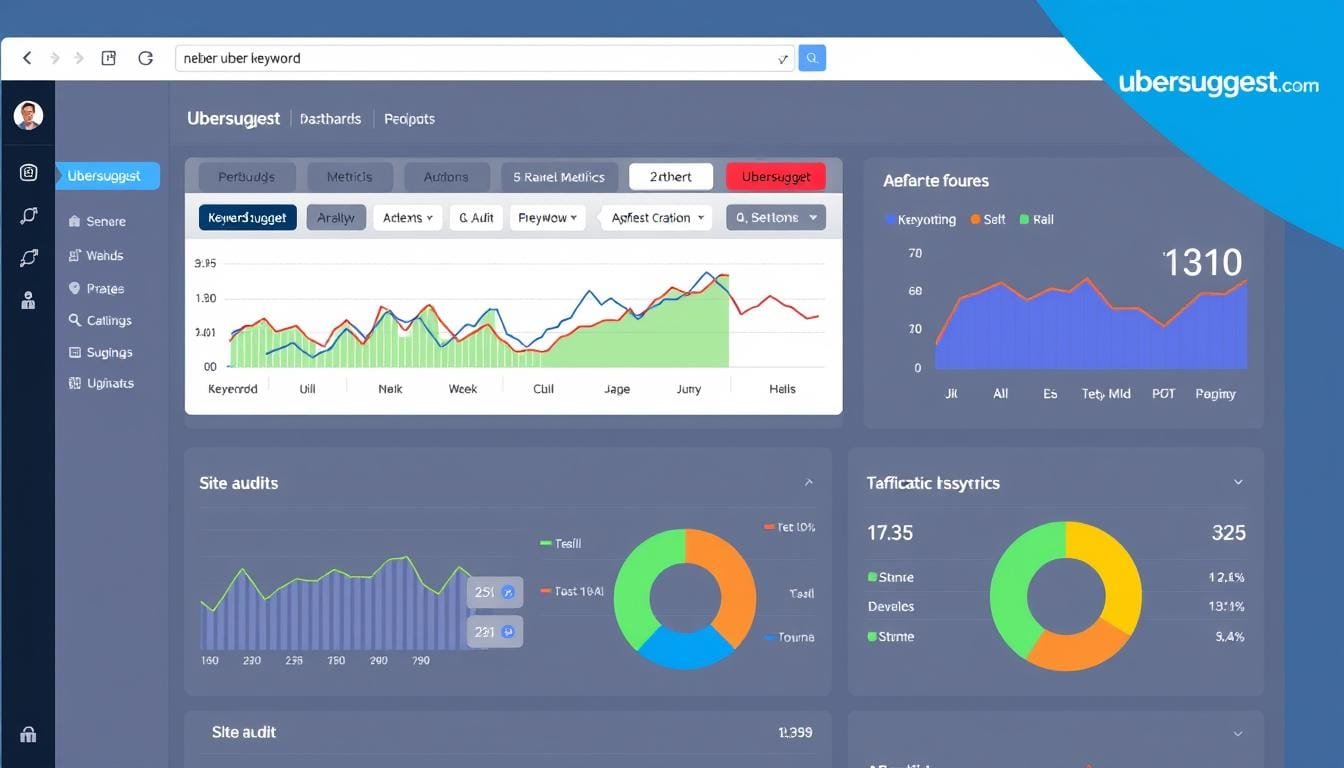Screen dimensions: 1344x768
Task: Open the Aclems dropdown
Action: tap(408, 218)
